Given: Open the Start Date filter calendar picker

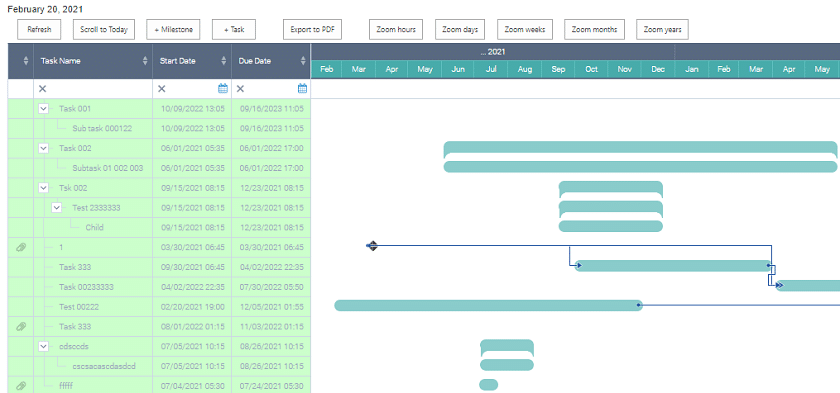Looking at the screenshot, I should click(223, 88).
